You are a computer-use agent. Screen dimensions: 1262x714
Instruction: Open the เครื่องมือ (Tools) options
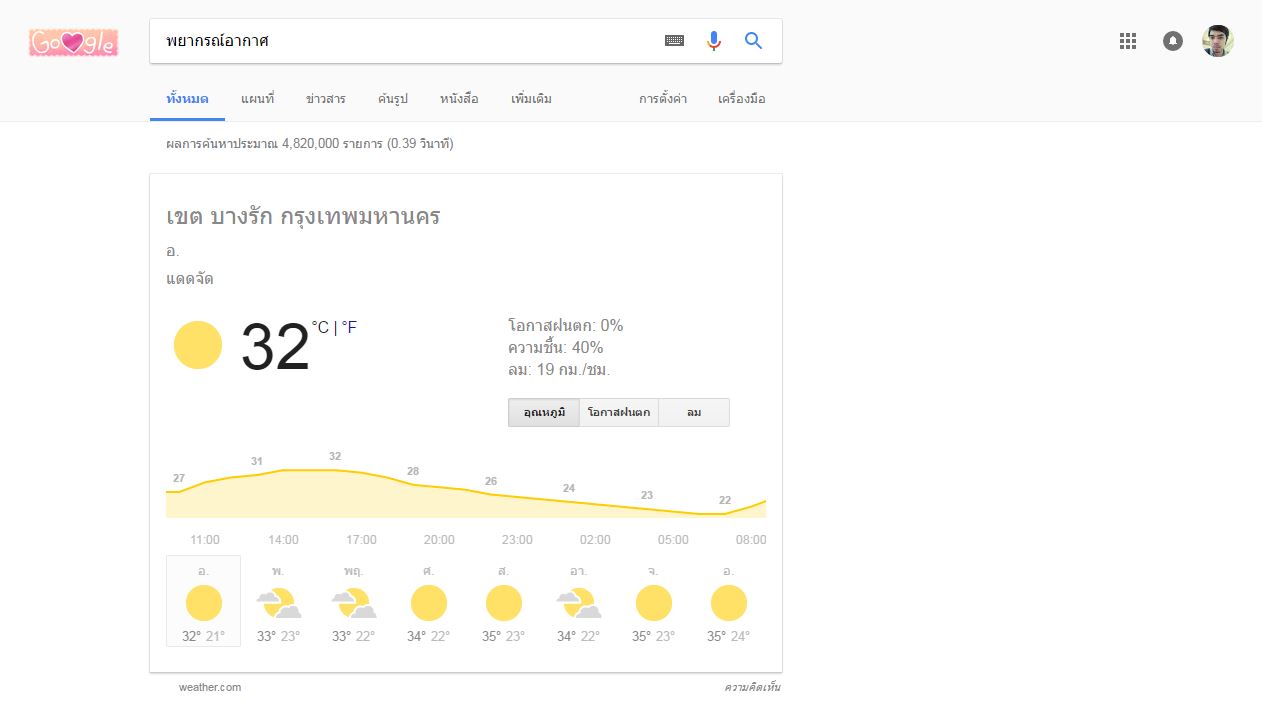click(741, 99)
